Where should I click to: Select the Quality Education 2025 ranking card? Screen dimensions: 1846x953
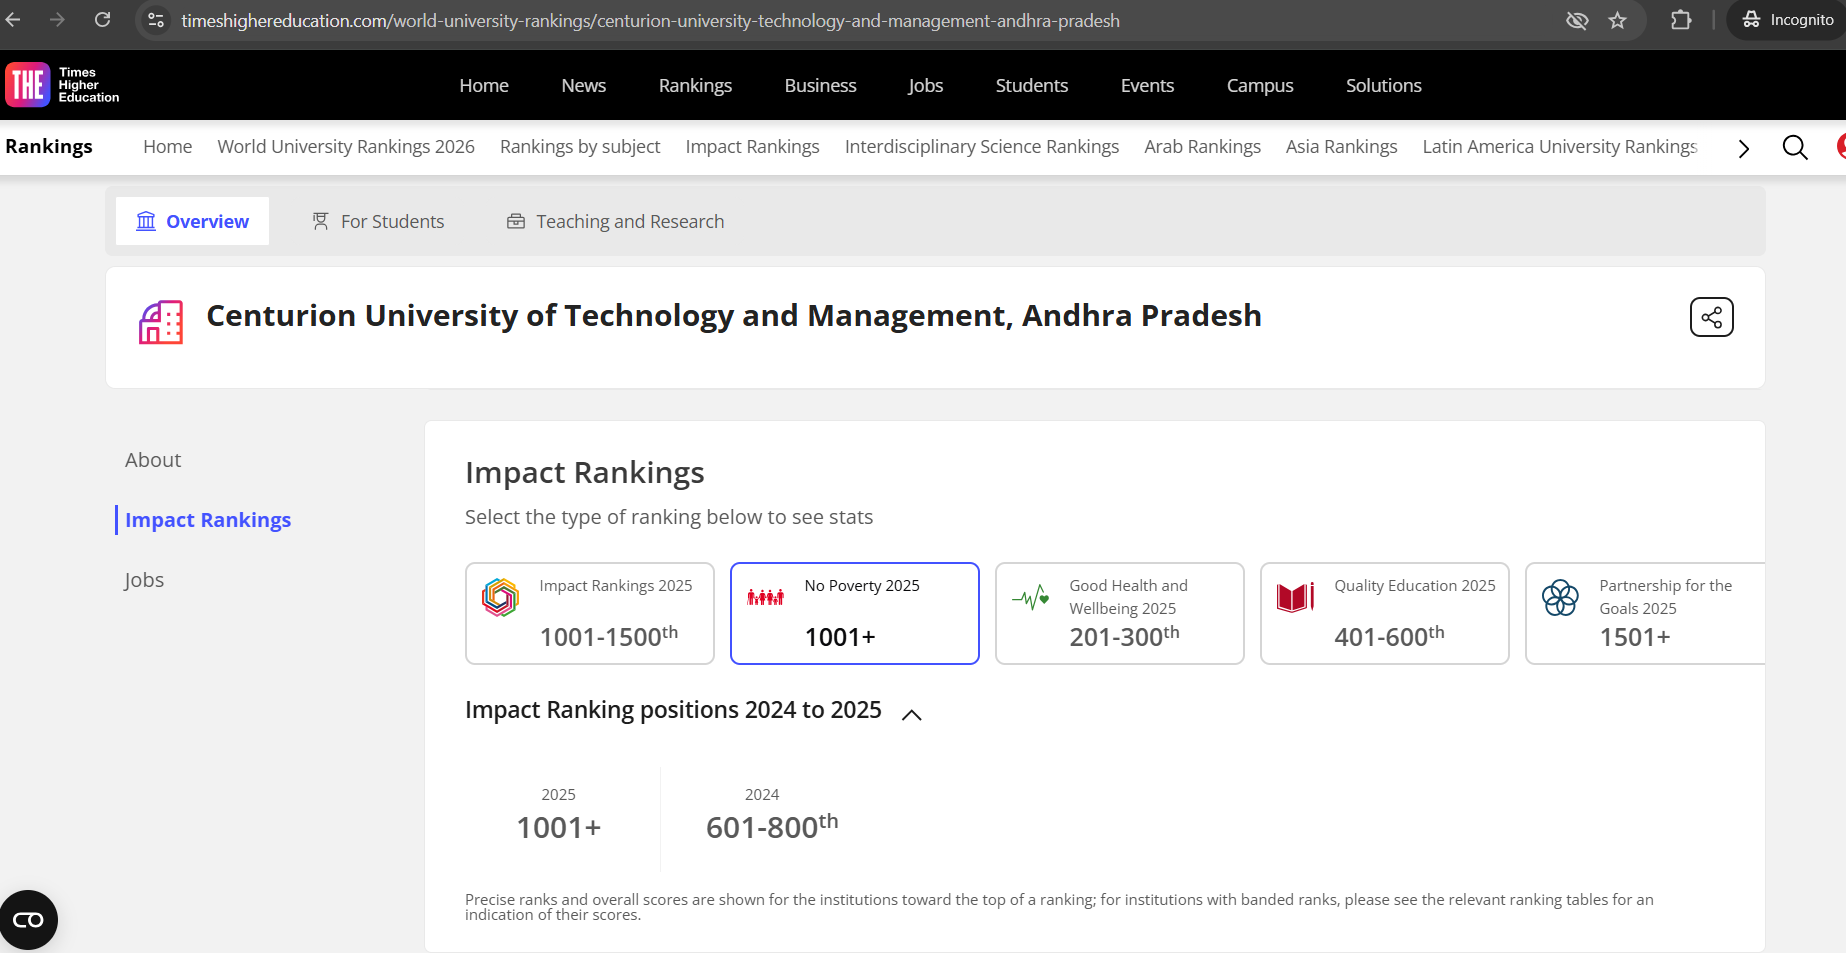point(1384,613)
